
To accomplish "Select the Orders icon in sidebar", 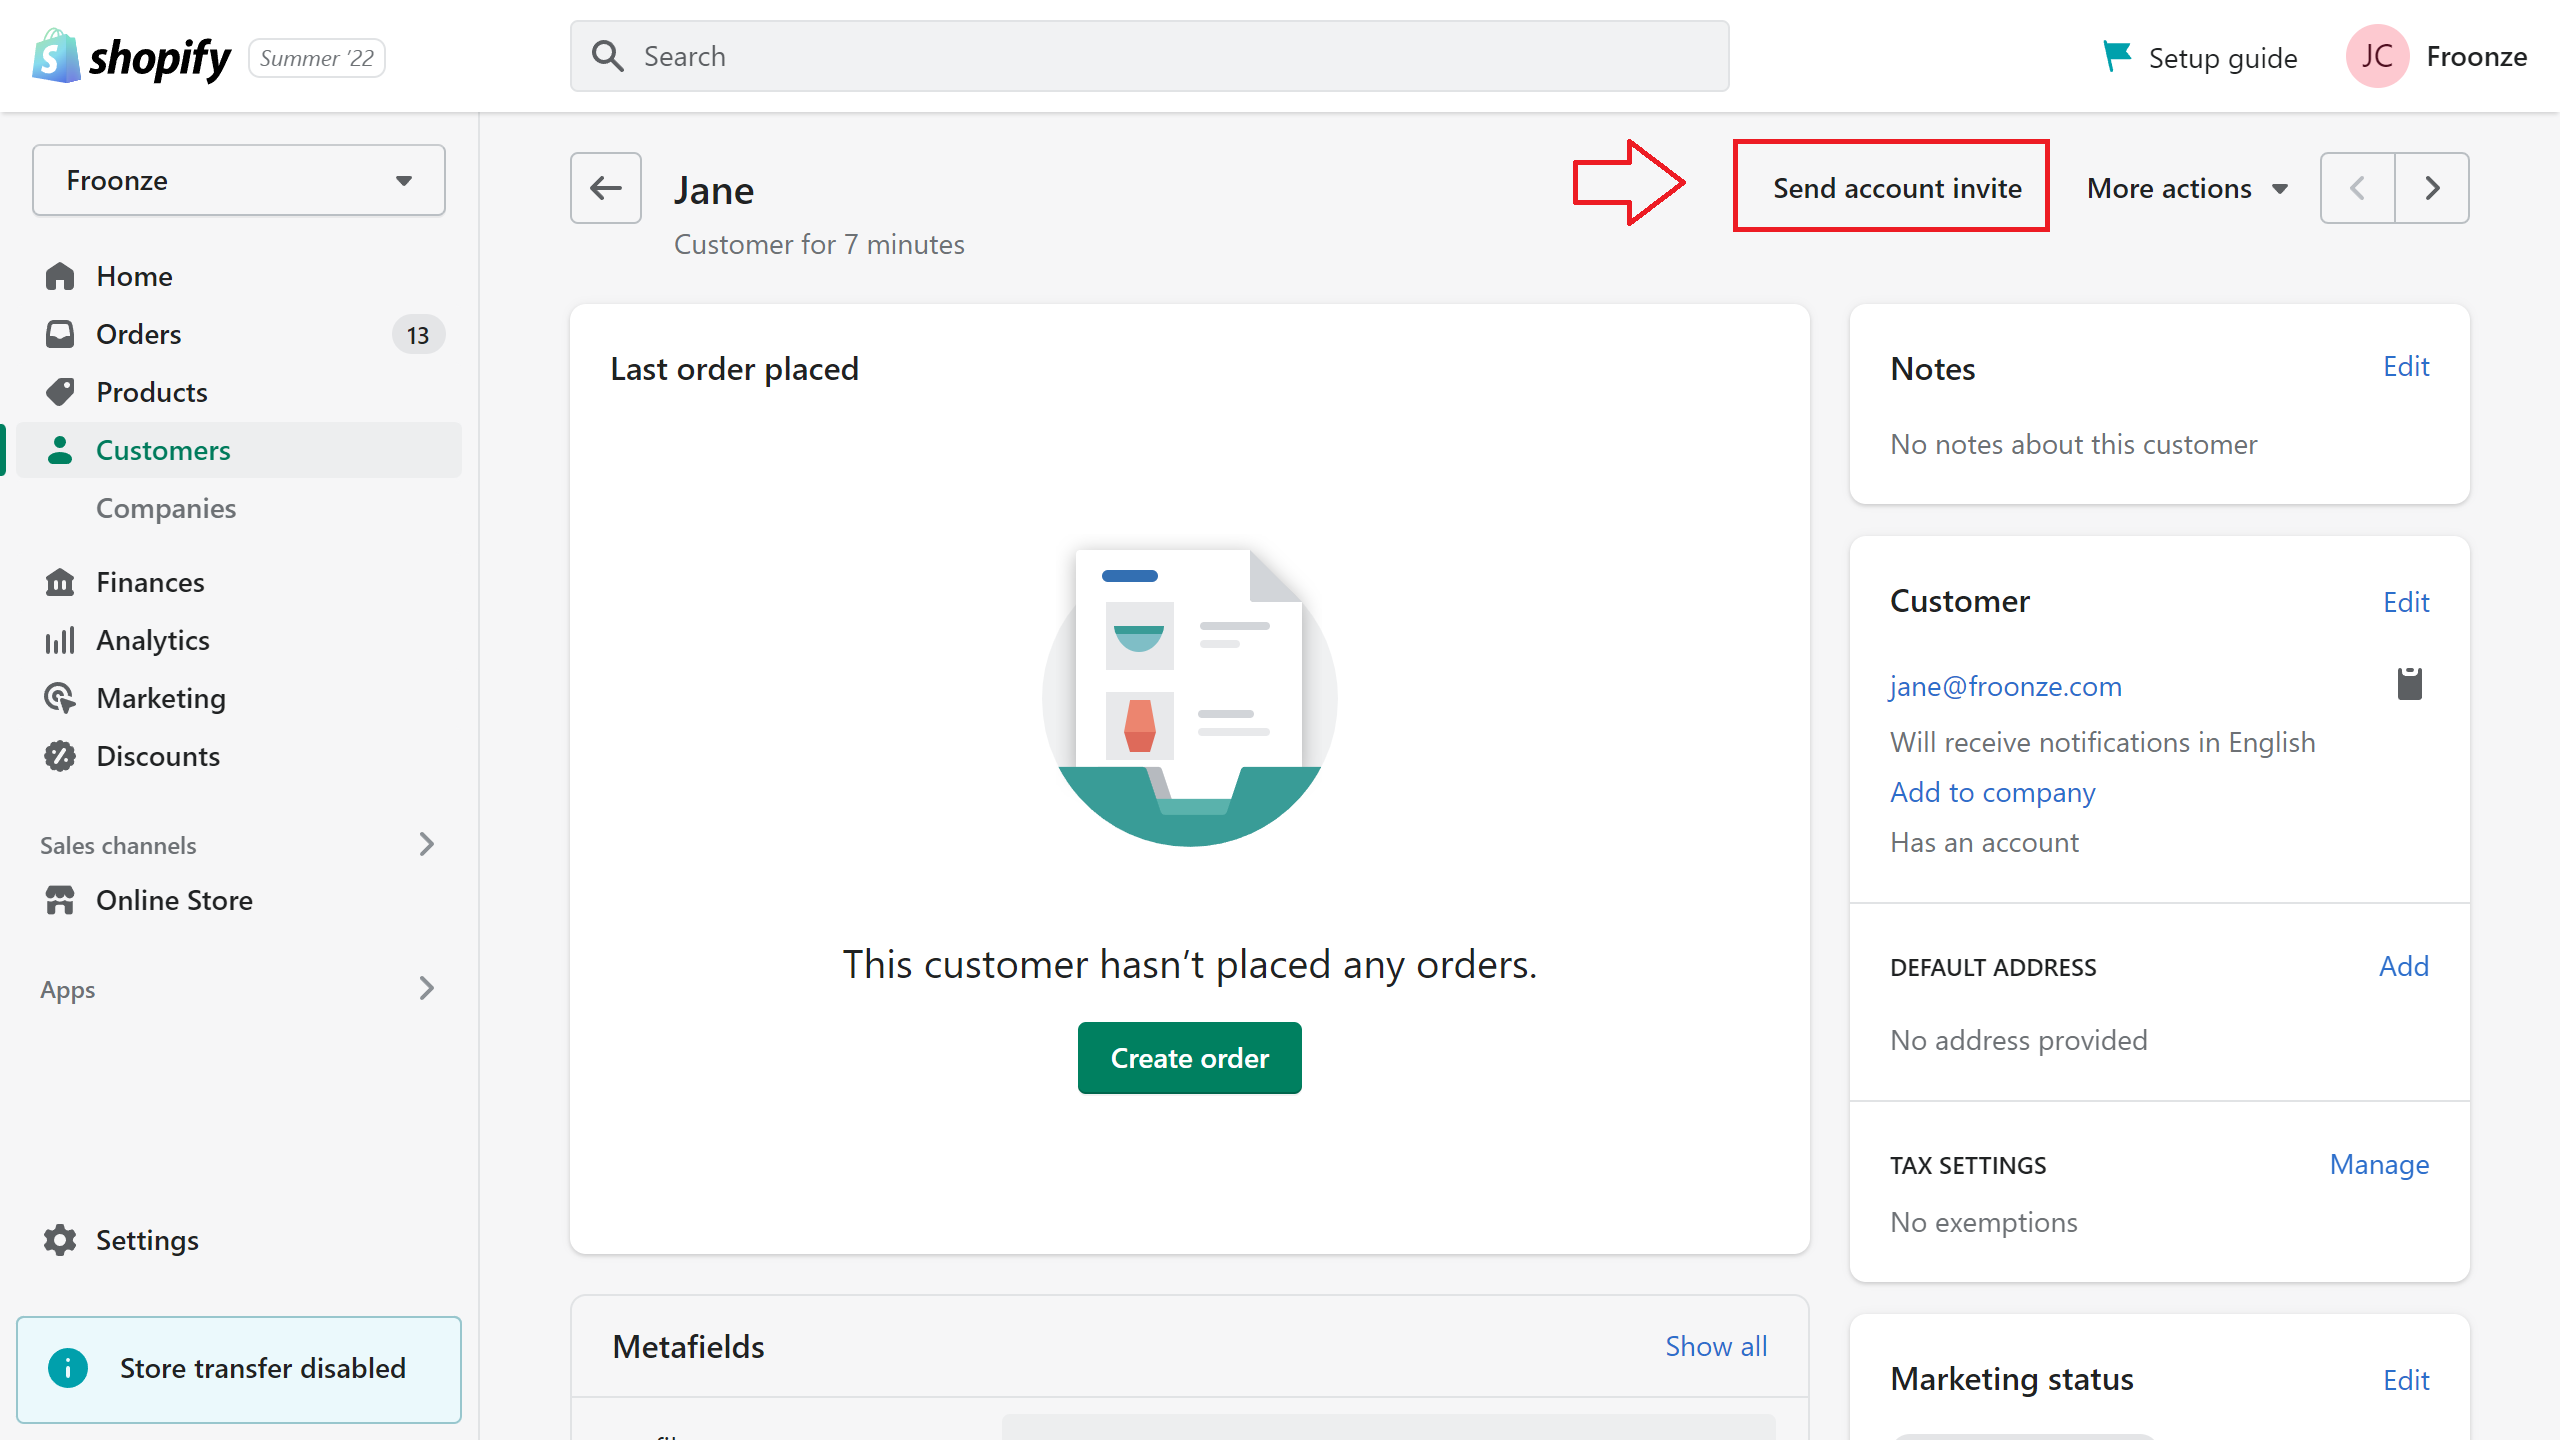I will 59,334.
